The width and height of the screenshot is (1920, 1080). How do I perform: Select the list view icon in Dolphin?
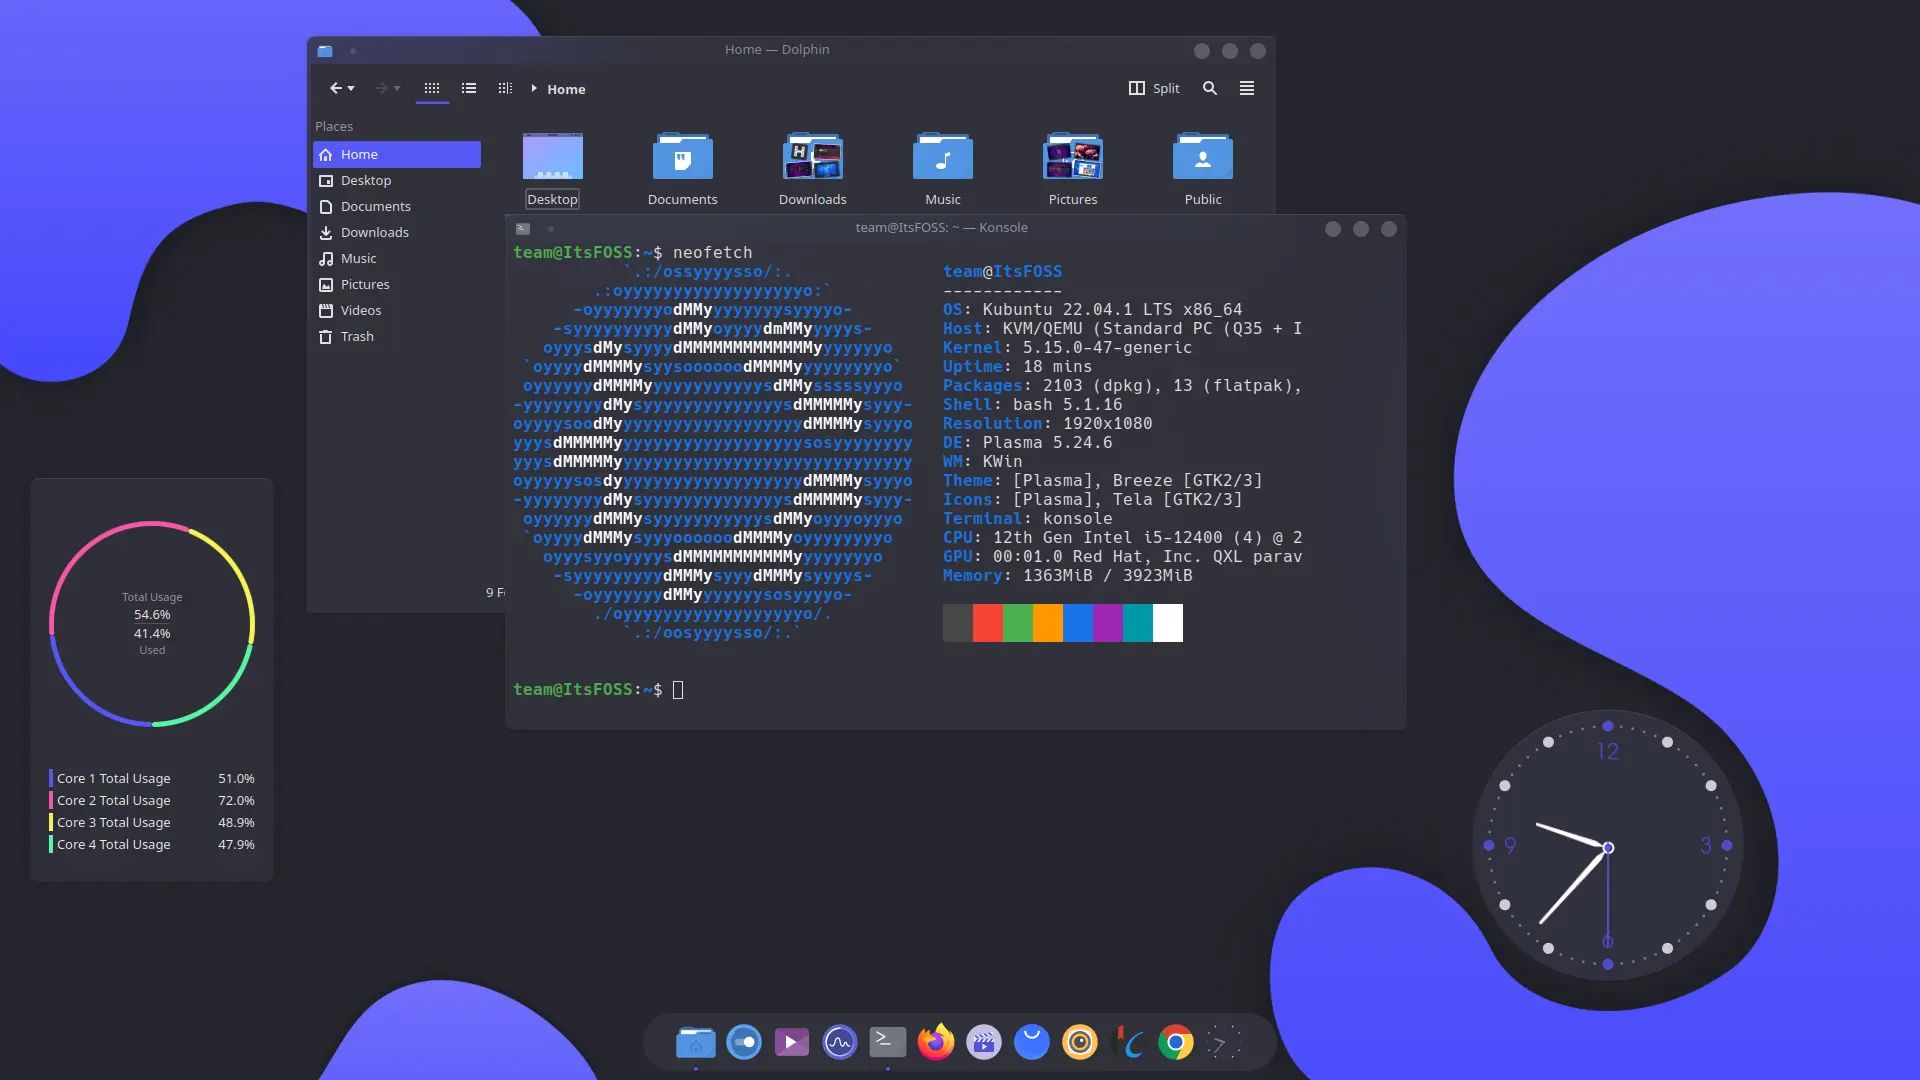468,88
